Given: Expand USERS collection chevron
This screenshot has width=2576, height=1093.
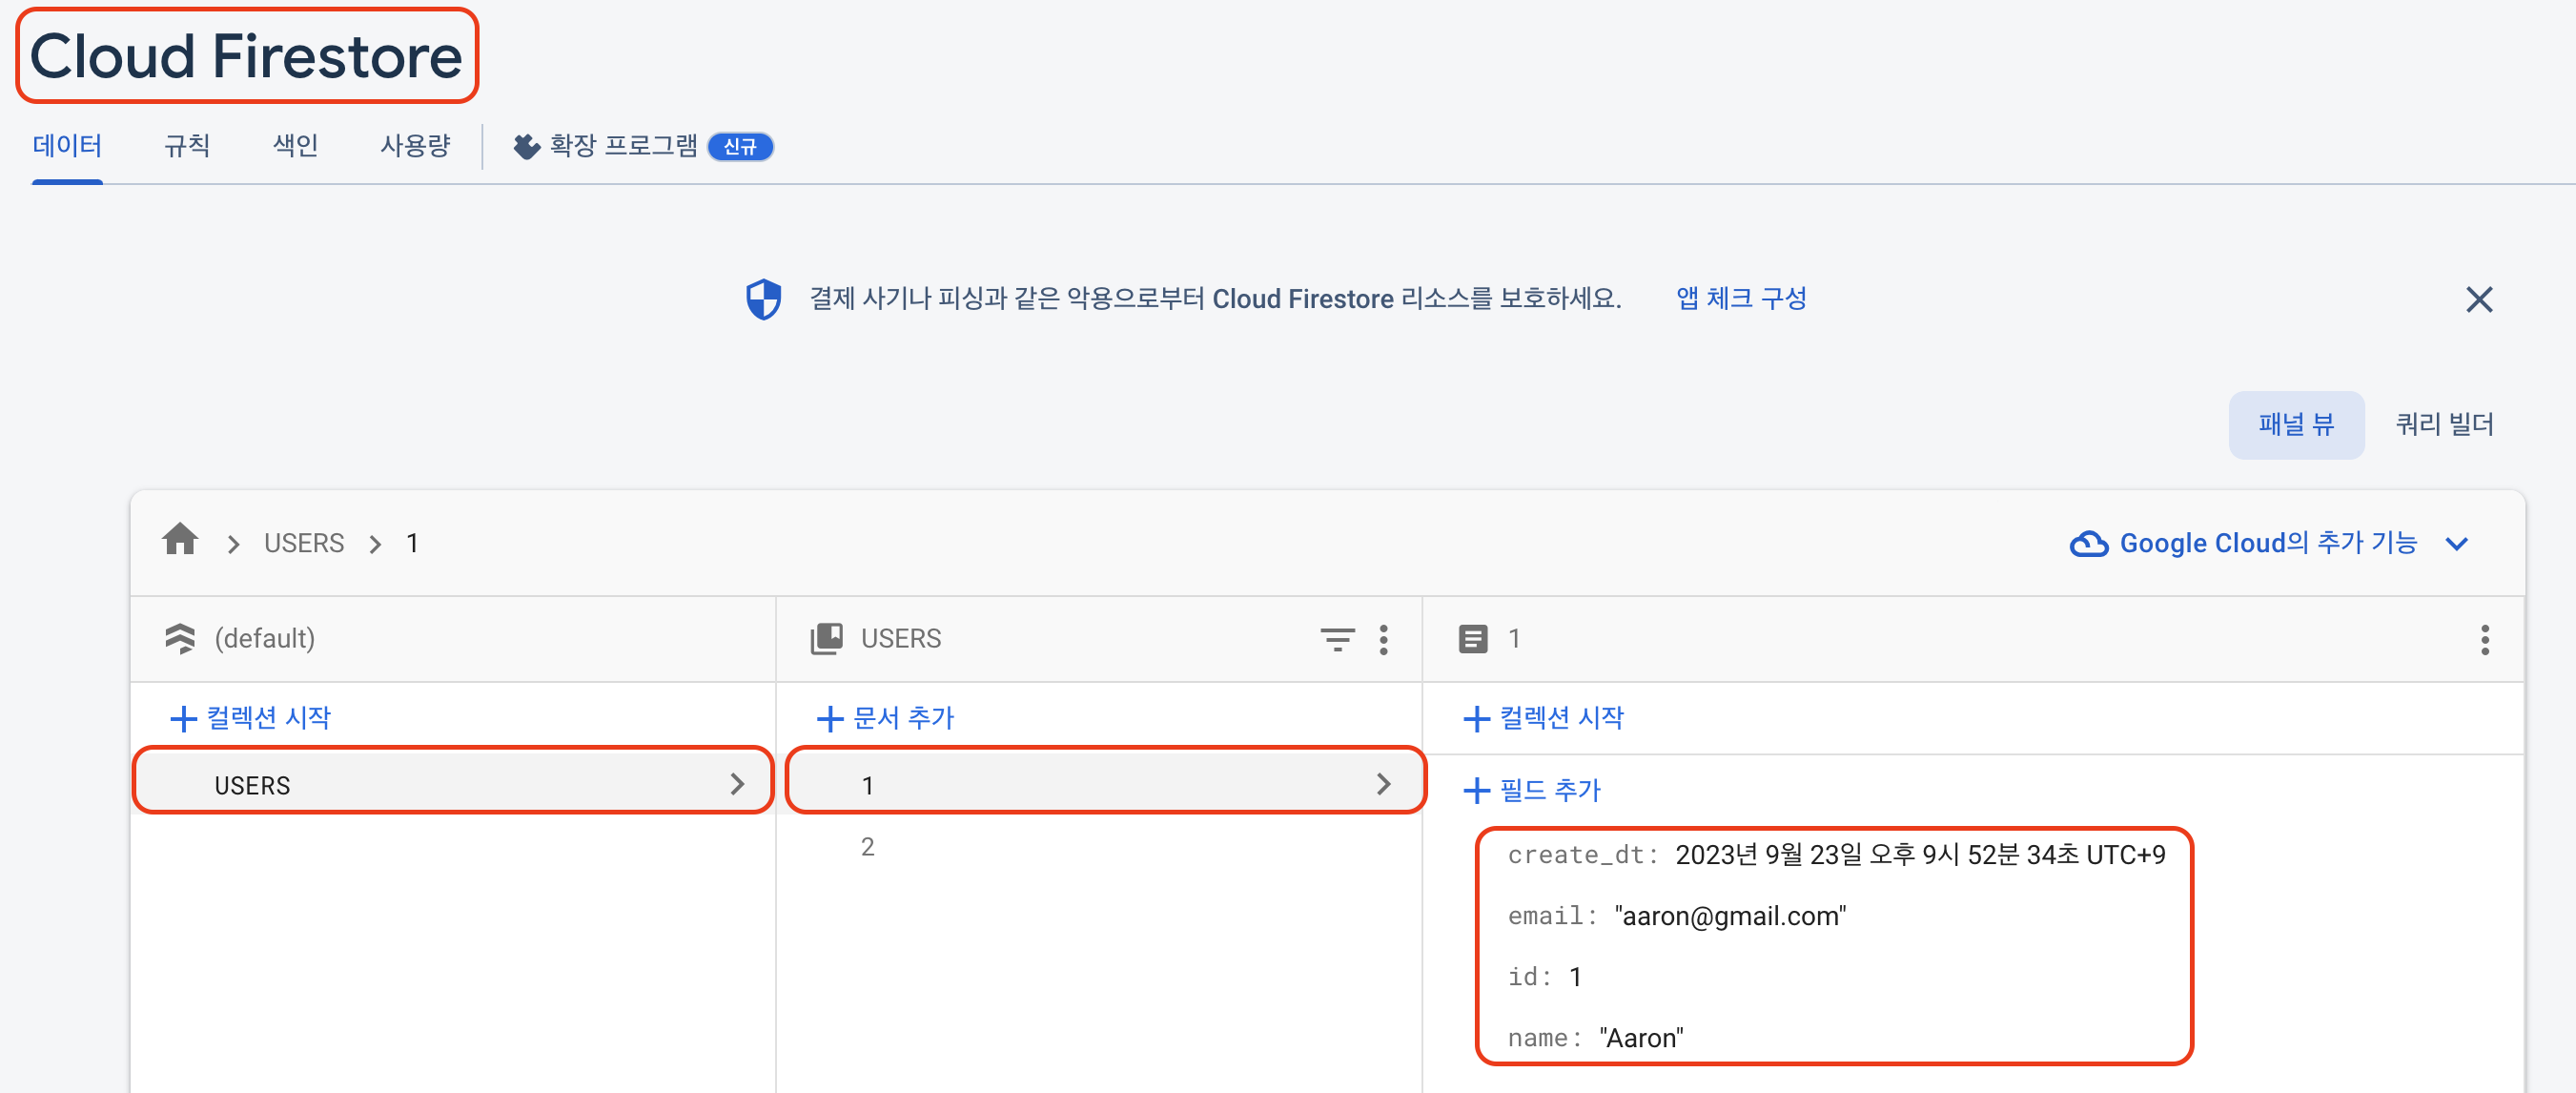Looking at the screenshot, I should click(x=737, y=784).
